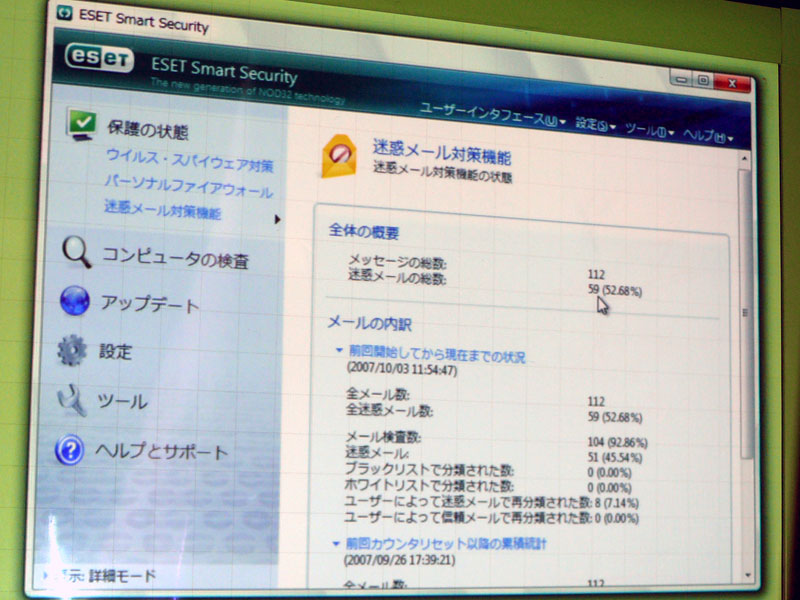The width and height of the screenshot is (800, 600).
Task: Click the wrench tools icon in the sidebar
Action: (71, 399)
